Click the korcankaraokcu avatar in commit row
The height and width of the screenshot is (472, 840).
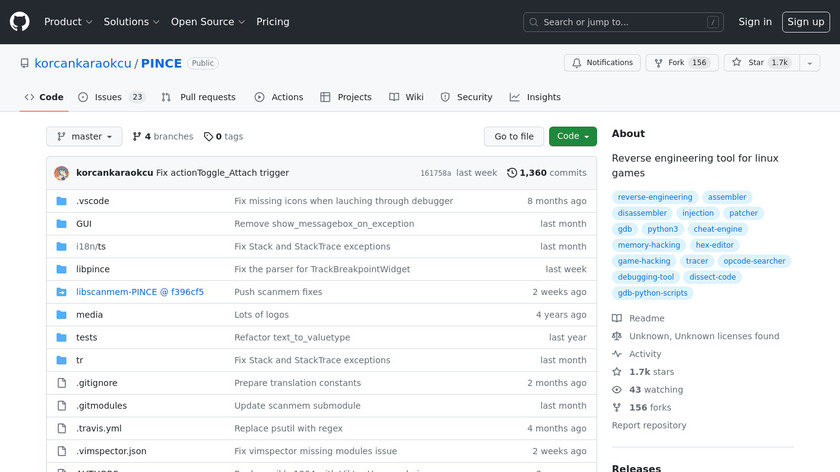tap(62, 173)
